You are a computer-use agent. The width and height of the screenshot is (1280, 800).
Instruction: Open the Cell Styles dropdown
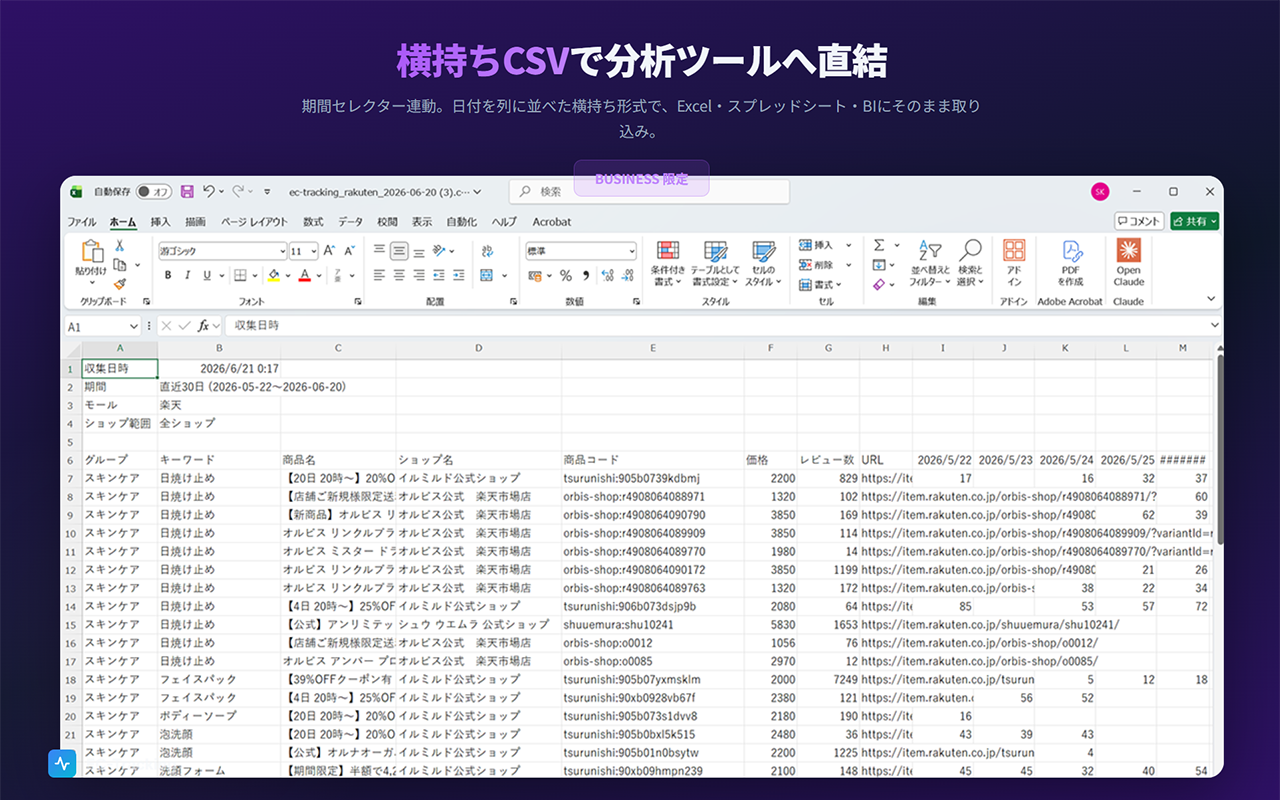pos(763,264)
